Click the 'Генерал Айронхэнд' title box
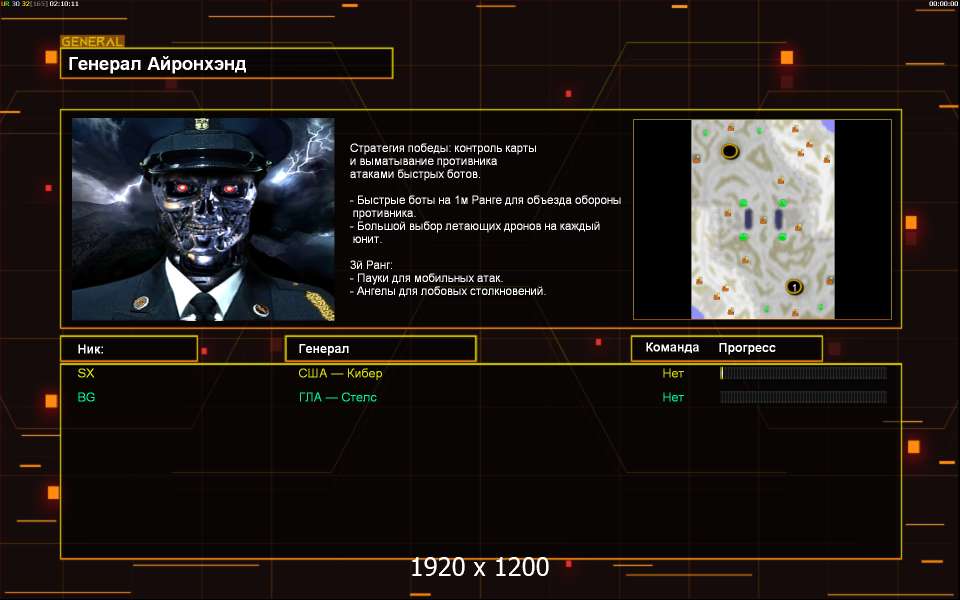 click(x=227, y=64)
